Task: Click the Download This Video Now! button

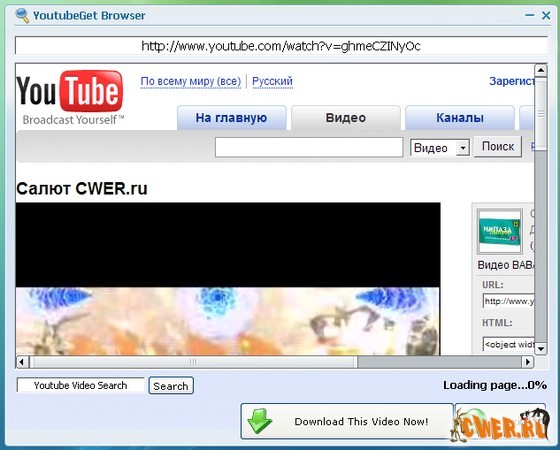Action: 347,421
